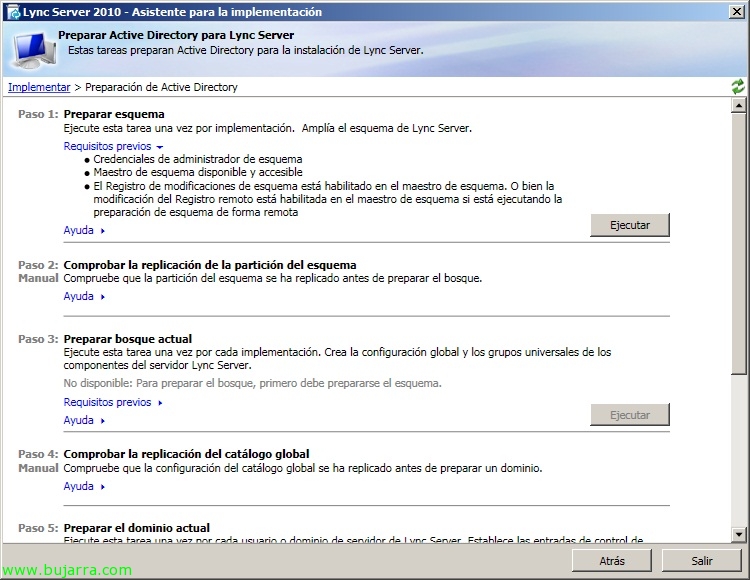
Task: Expand Ayuda under Preparar esquema
Action: tap(84, 230)
